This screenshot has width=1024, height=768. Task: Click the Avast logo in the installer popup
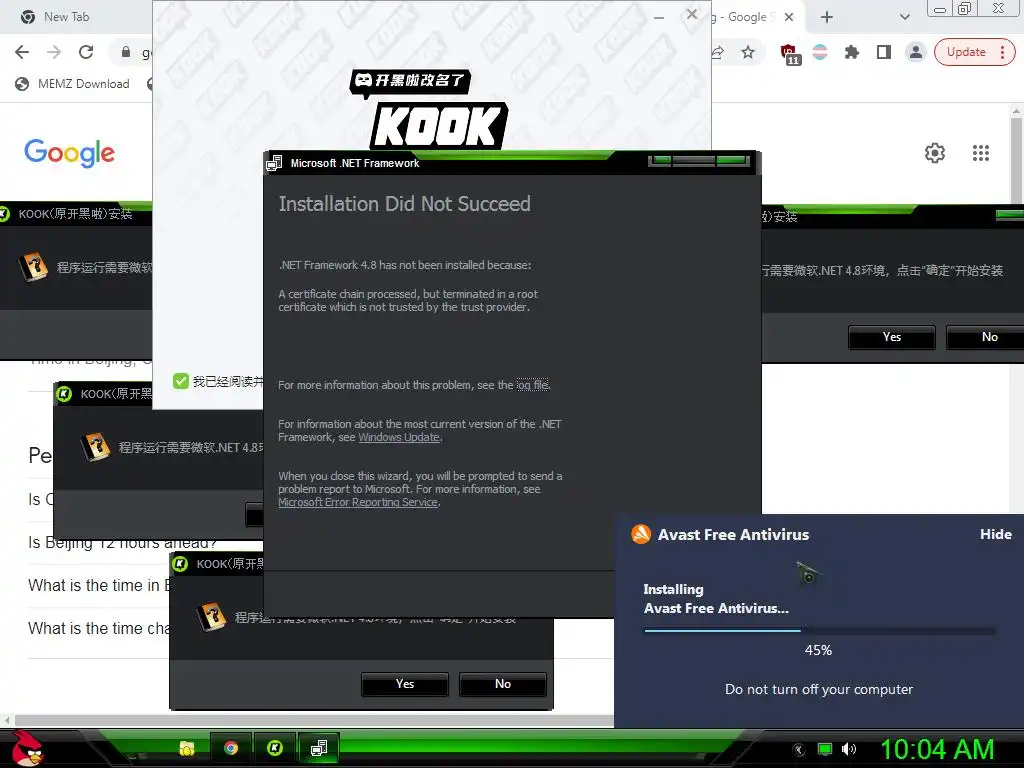[641, 534]
